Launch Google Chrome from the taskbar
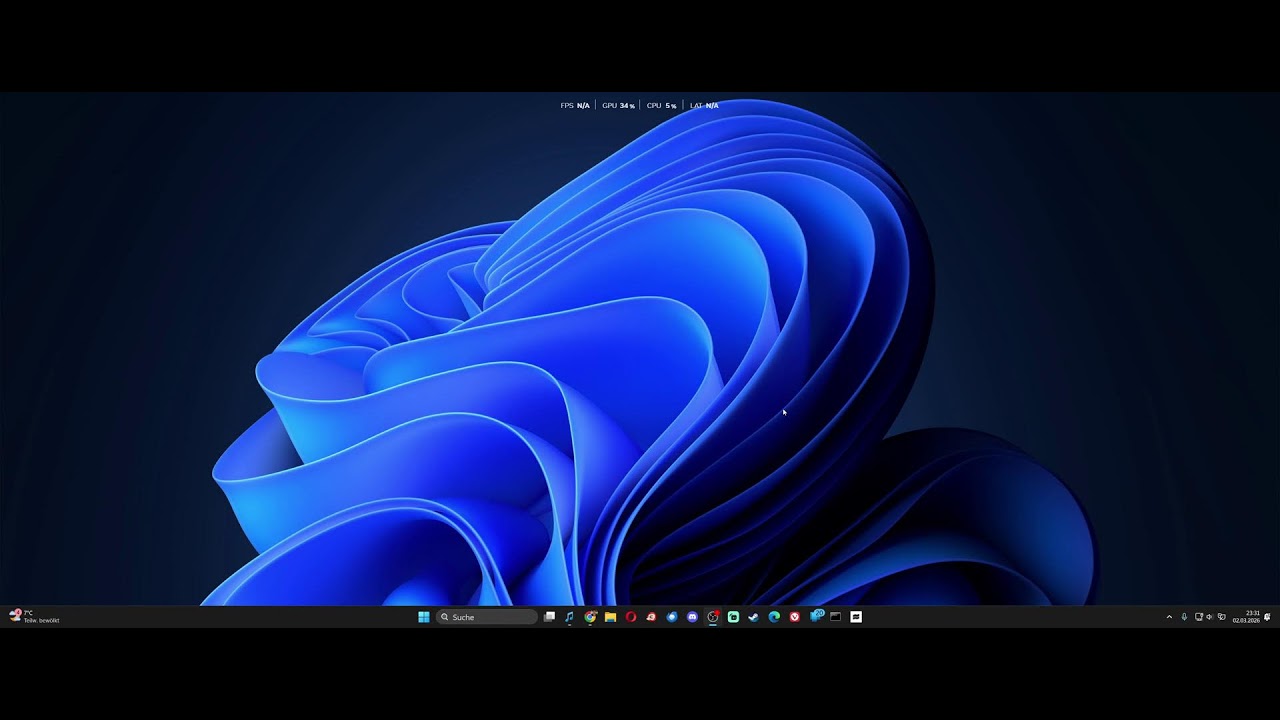Screen dimensions: 1280x720 point(590,617)
